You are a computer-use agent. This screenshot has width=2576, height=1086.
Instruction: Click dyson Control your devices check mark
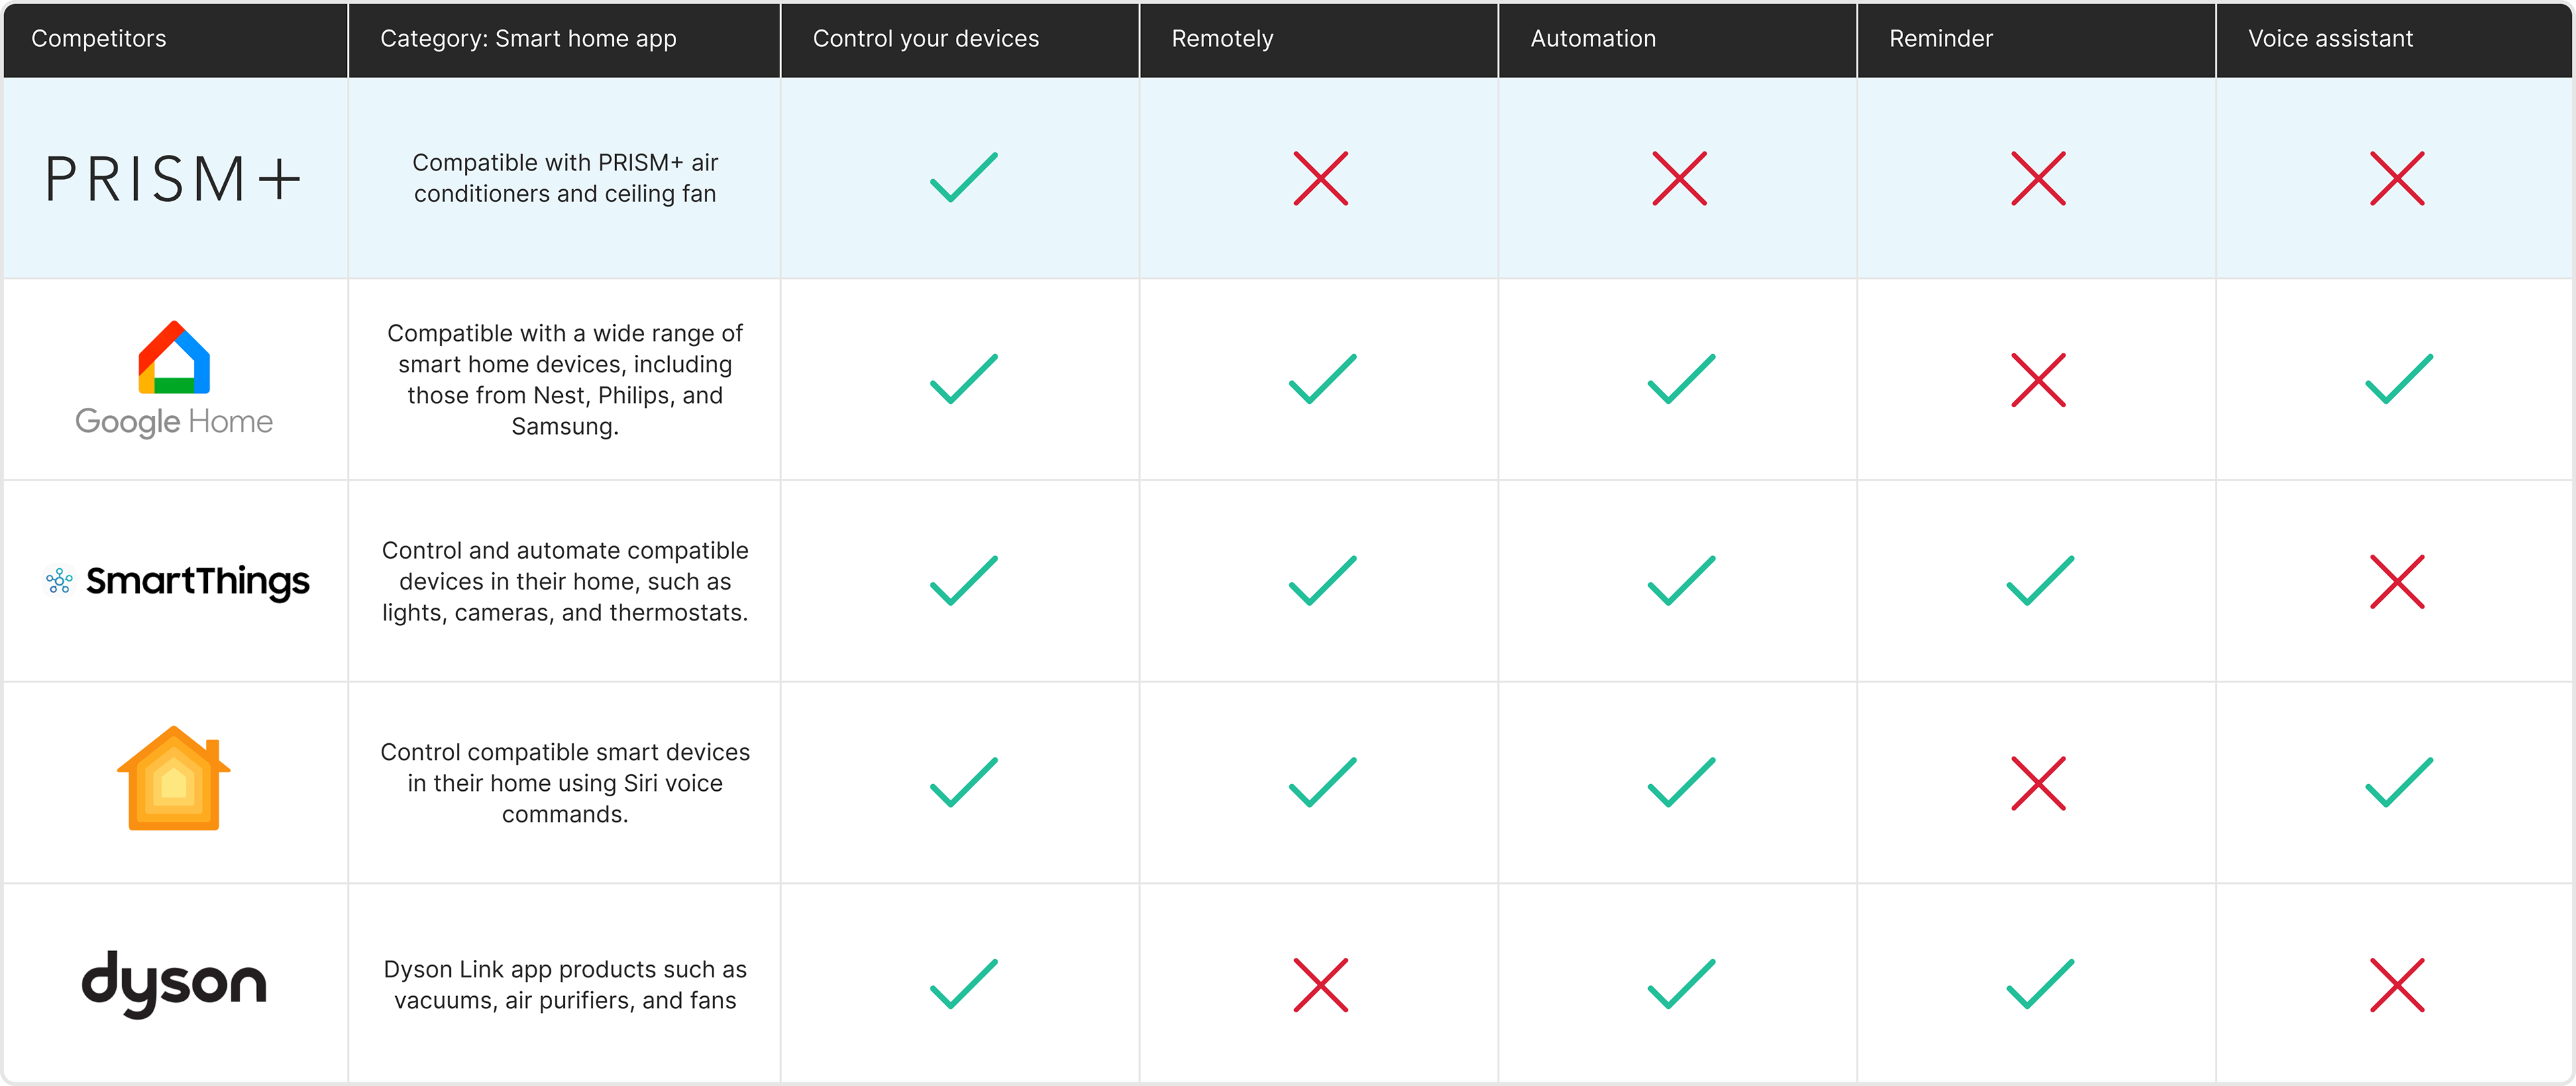tap(964, 984)
